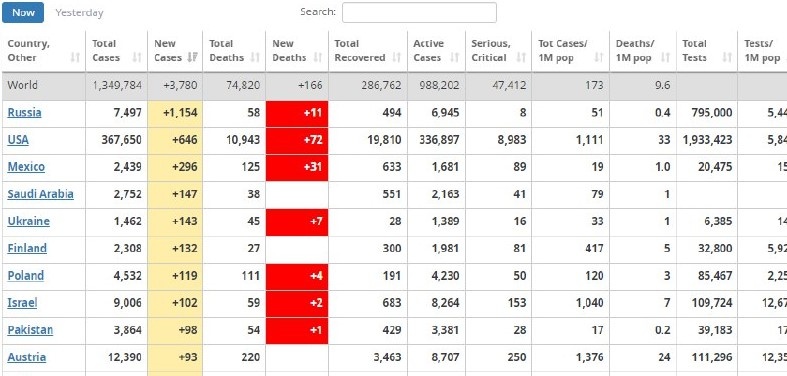Screen dimensions: 787x376
Task: Sort by Total Deaths arrow icon
Action: point(255,58)
